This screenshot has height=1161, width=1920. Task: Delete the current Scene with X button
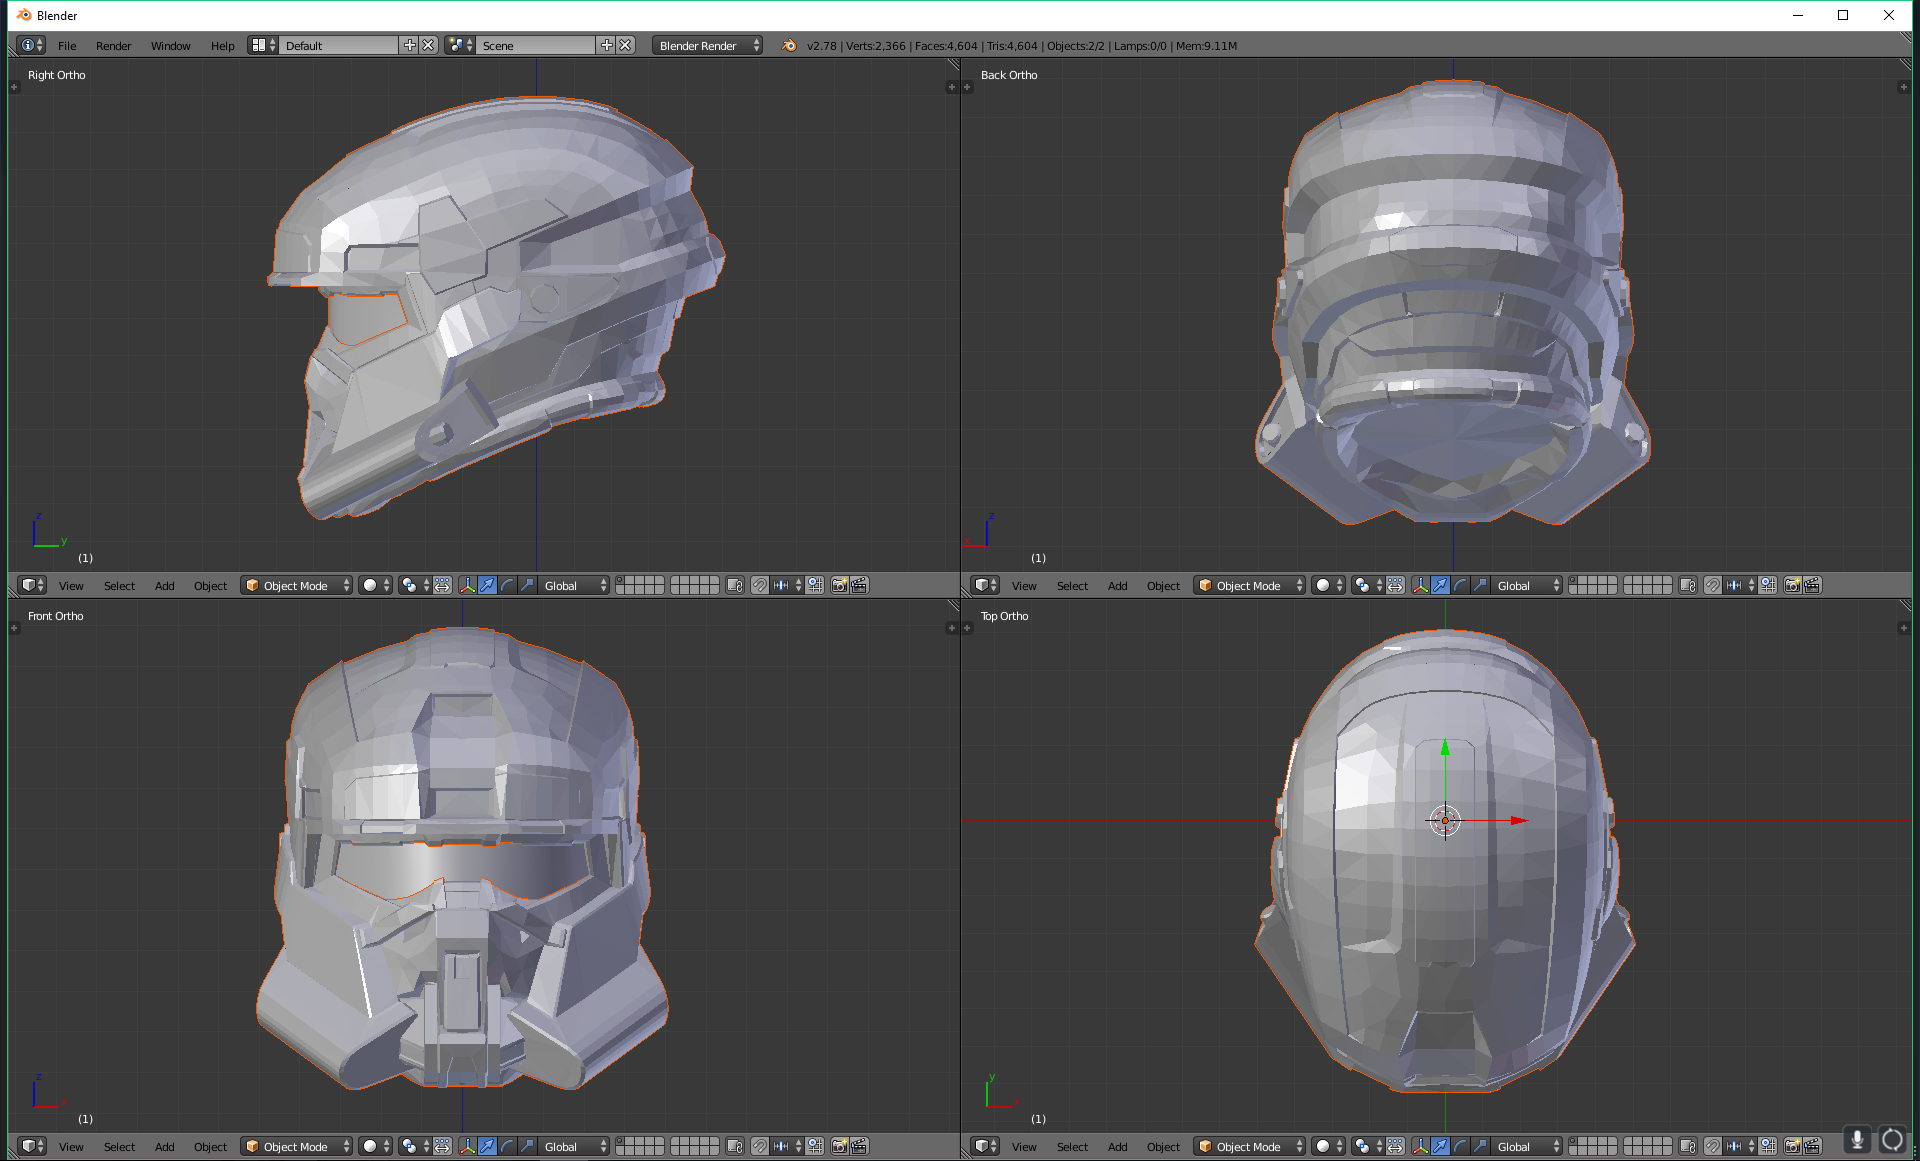[x=625, y=45]
